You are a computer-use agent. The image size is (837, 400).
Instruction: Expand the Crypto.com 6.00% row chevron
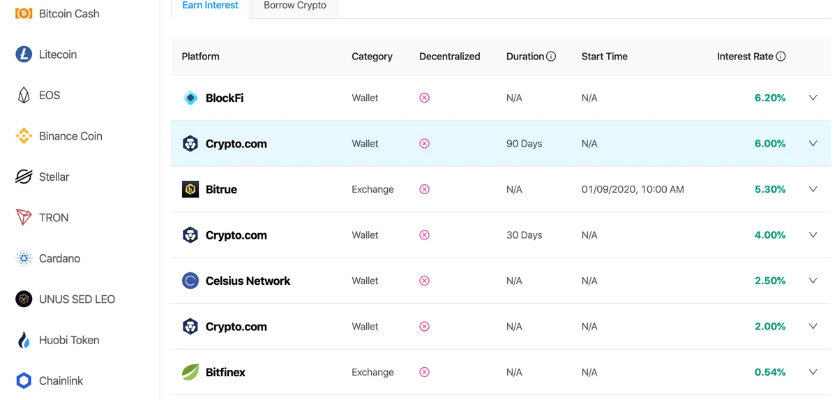point(813,143)
